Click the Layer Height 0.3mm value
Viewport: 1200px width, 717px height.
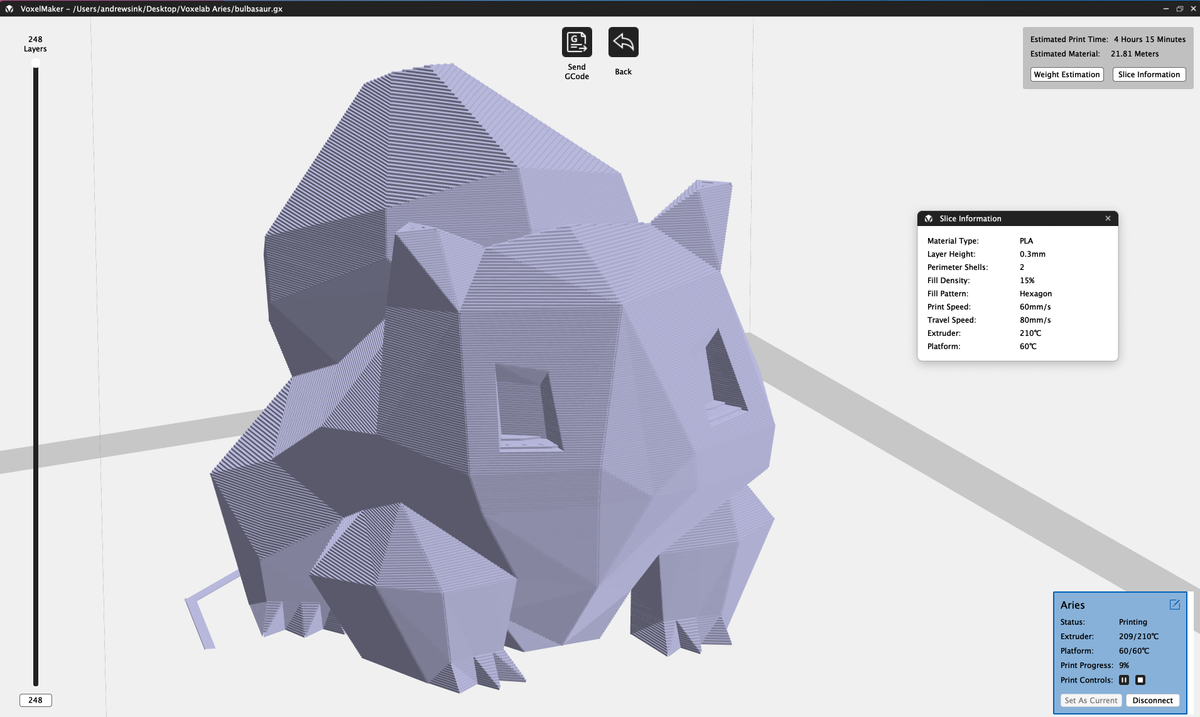click(x=1032, y=254)
